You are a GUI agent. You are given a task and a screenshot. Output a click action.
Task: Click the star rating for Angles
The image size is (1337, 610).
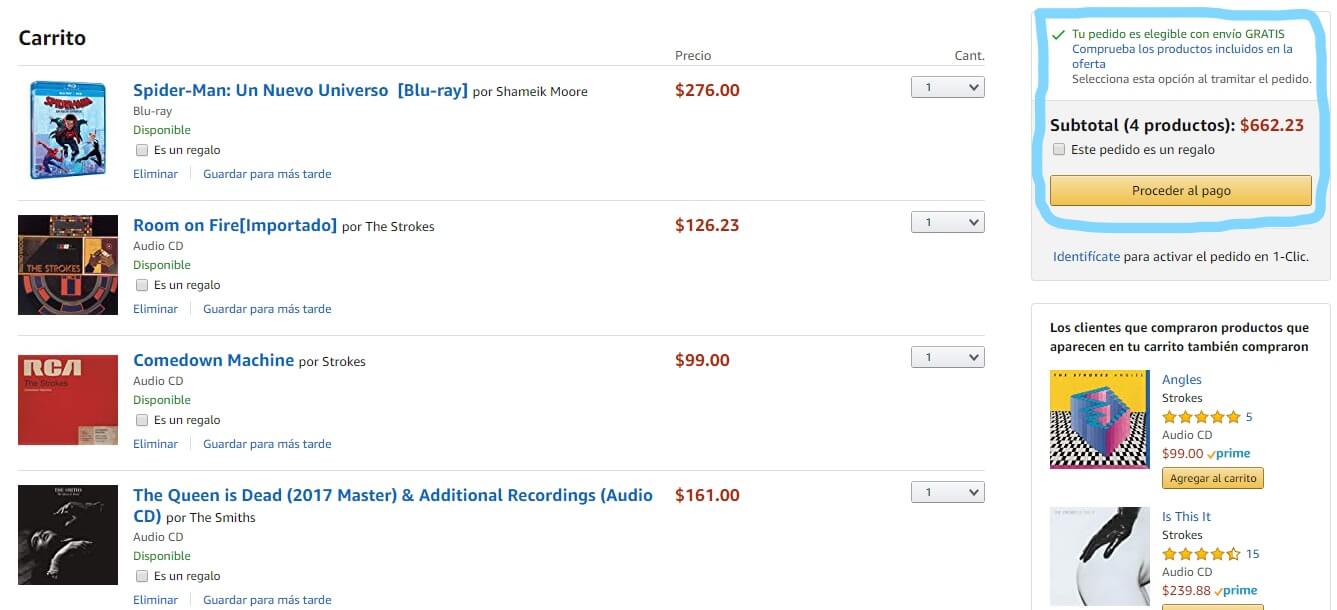tap(1201, 417)
